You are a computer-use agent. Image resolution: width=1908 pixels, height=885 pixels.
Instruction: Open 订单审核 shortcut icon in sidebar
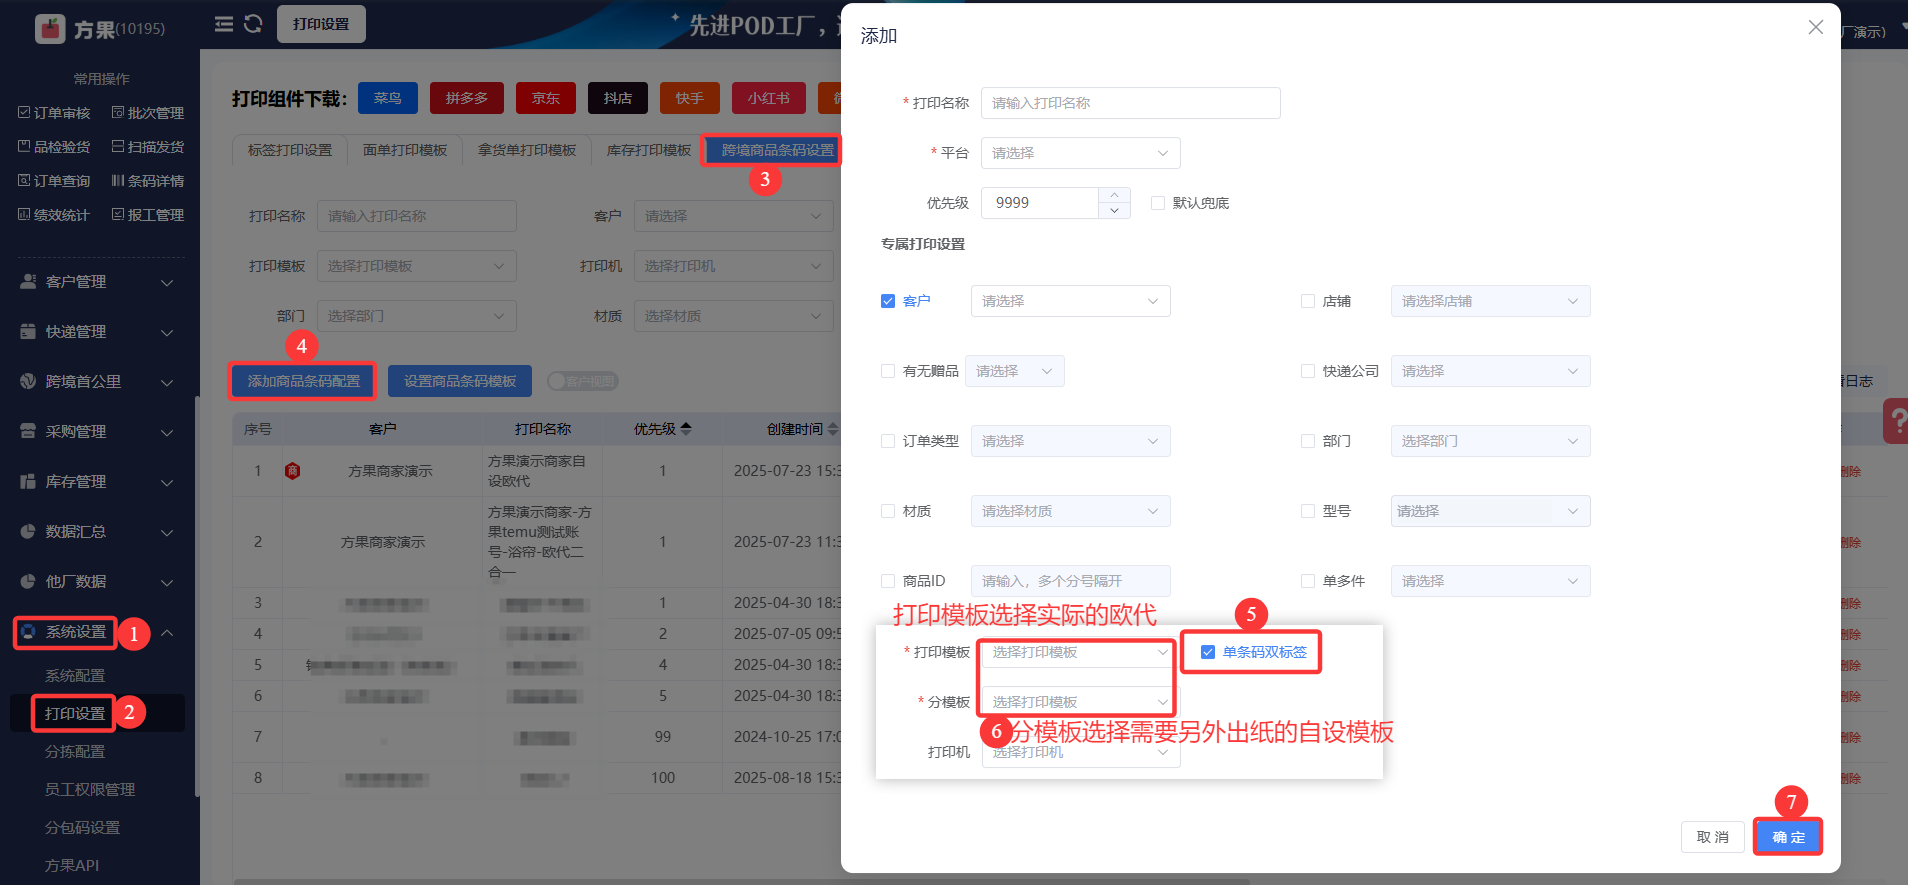coord(24,112)
